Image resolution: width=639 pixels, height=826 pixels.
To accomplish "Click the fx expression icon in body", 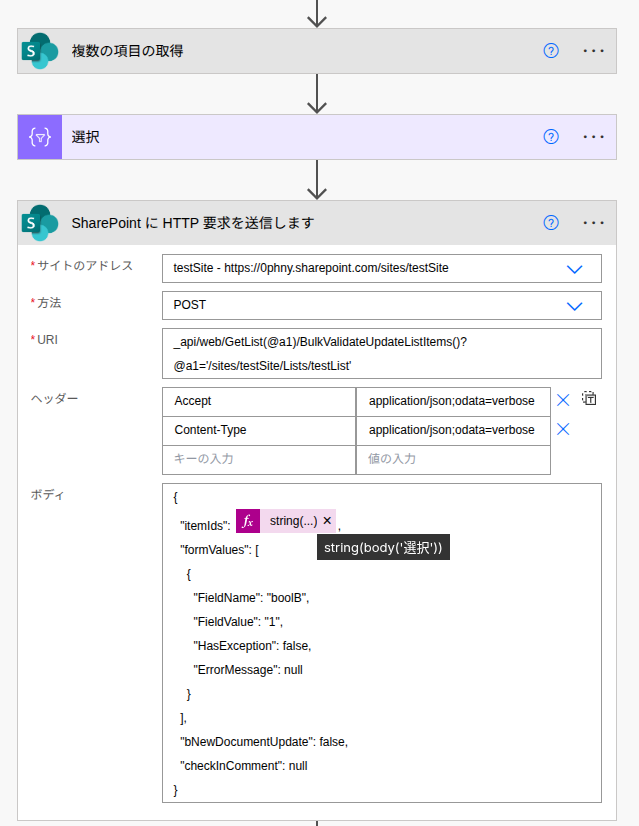I will pyautogui.click(x=248, y=522).
